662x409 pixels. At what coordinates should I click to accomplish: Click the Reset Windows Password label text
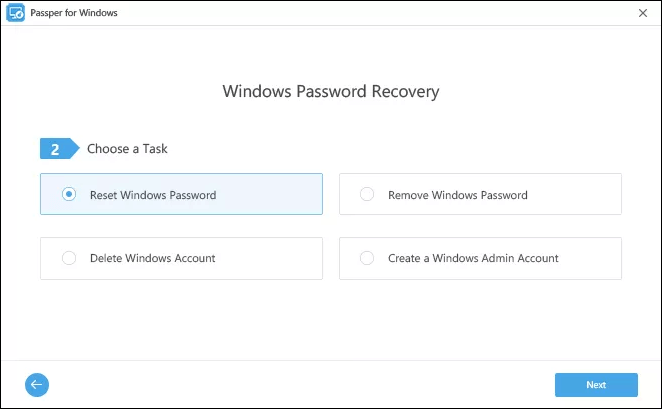coord(152,195)
